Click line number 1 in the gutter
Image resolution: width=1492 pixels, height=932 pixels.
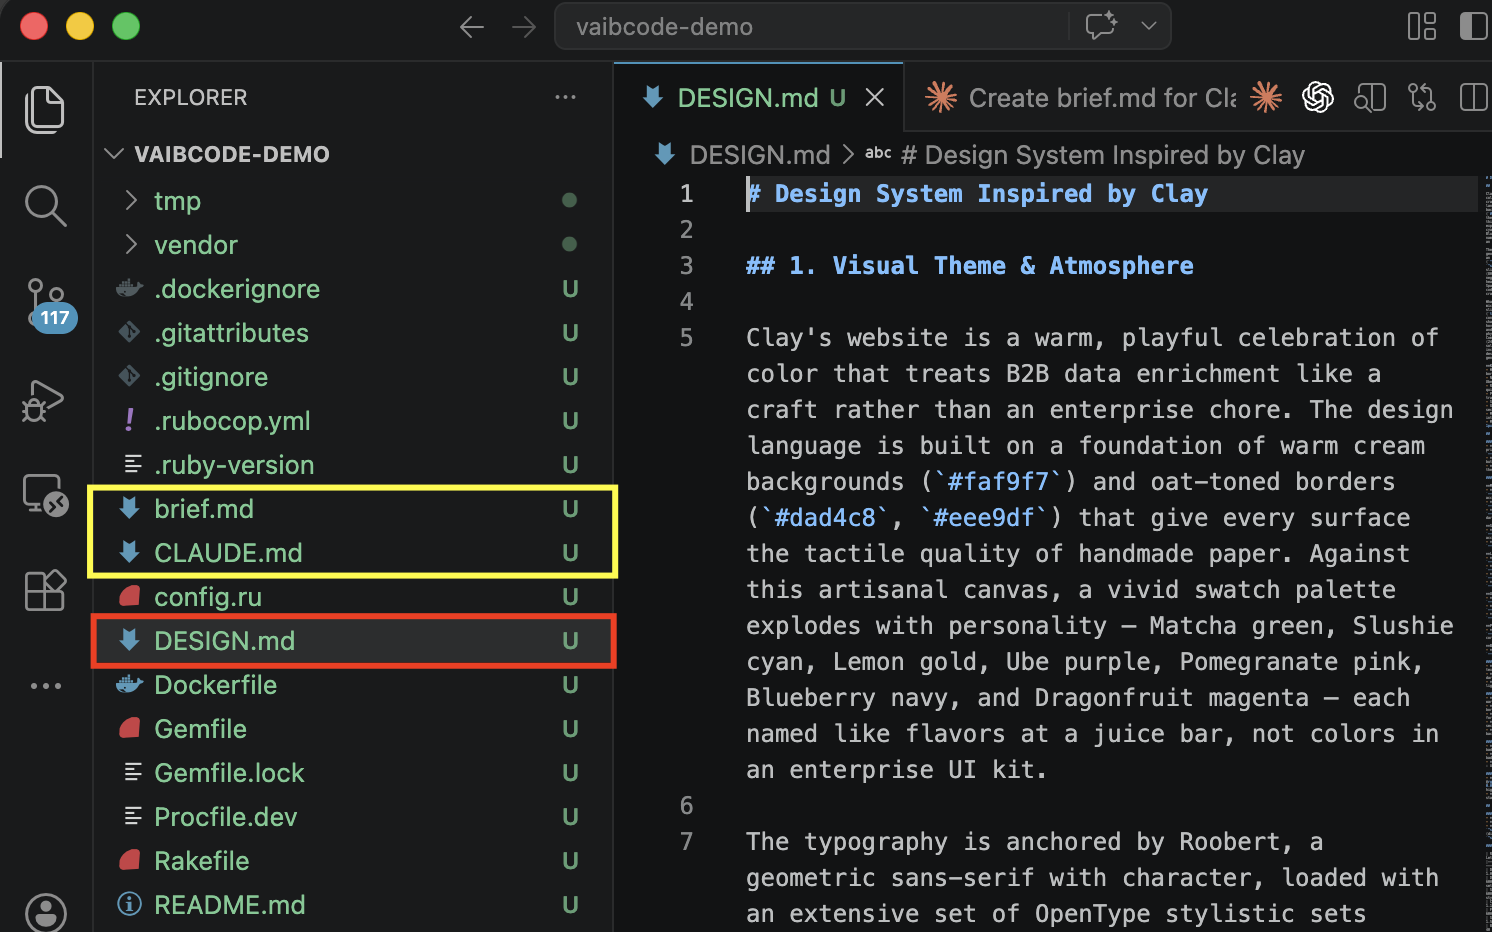tap(686, 193)
